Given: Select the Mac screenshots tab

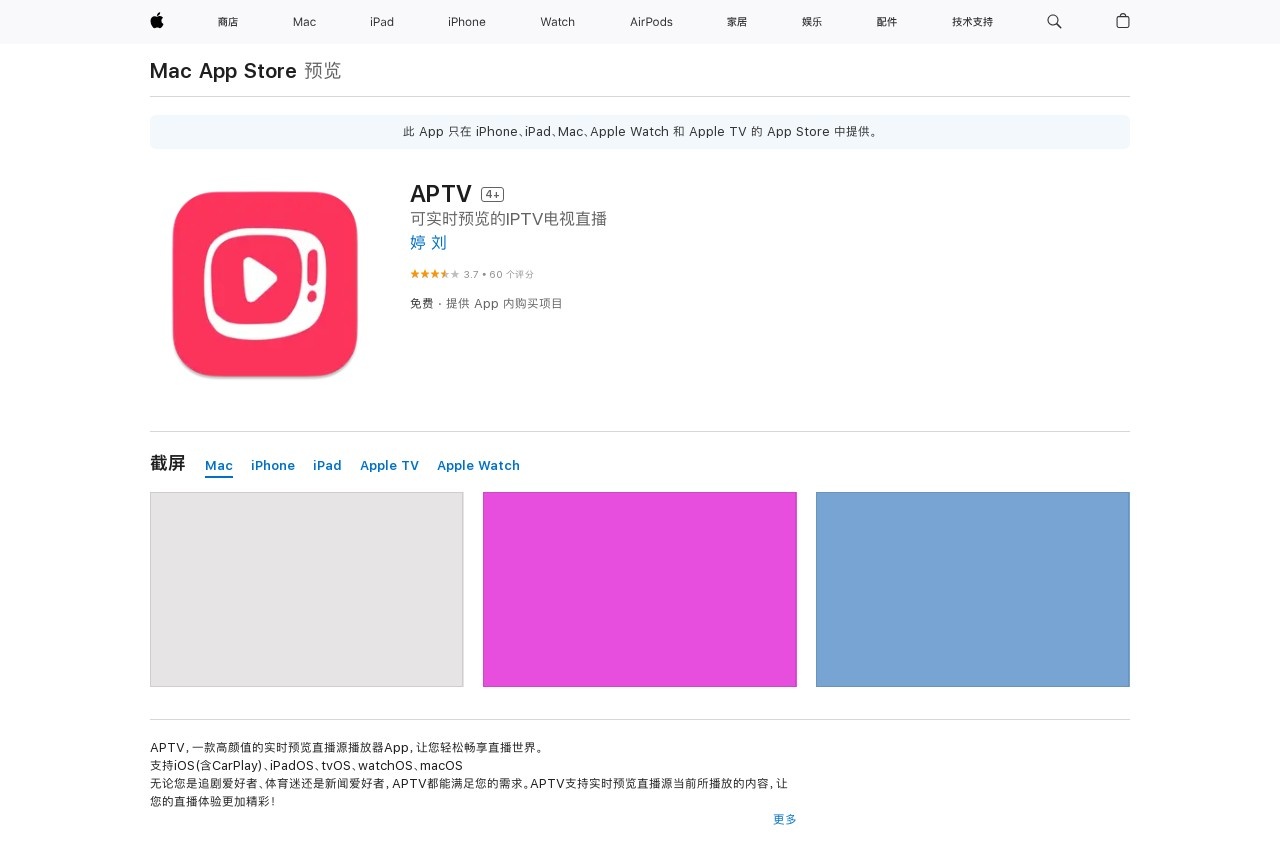Looking at the screenshot, I should [x=219, y=466].
